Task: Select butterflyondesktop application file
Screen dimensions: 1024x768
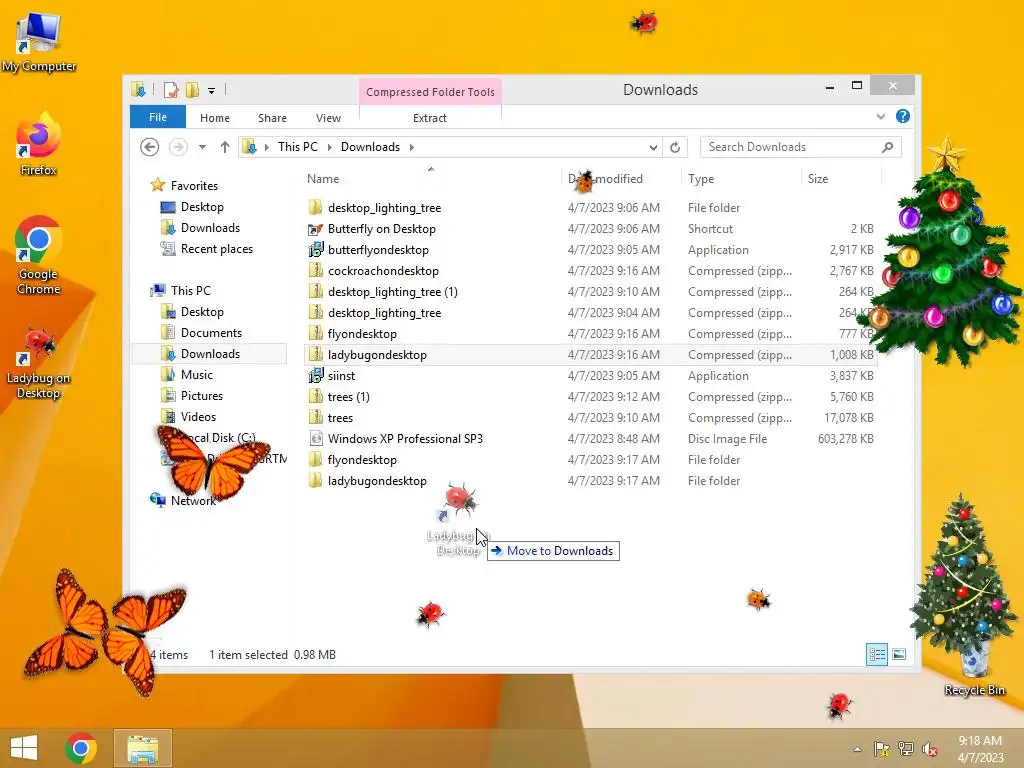Action: click(x=378, y=249)
